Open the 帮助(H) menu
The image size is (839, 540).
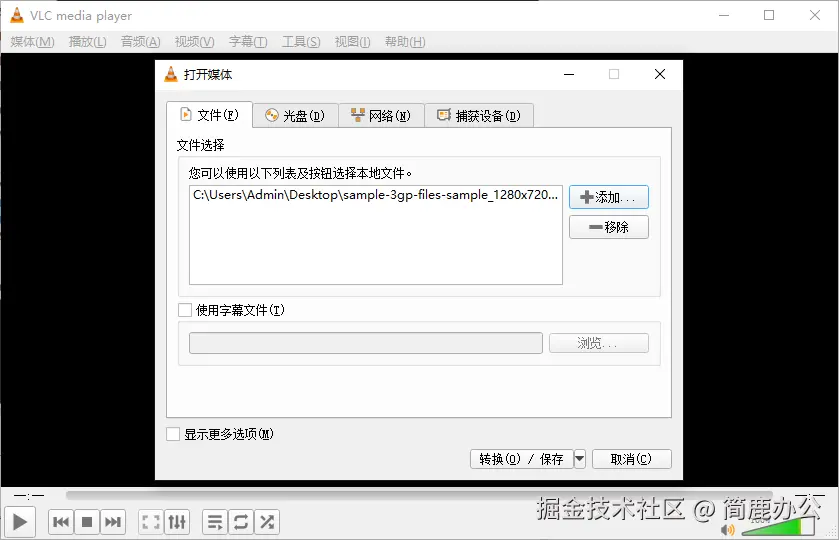[405, 42]
